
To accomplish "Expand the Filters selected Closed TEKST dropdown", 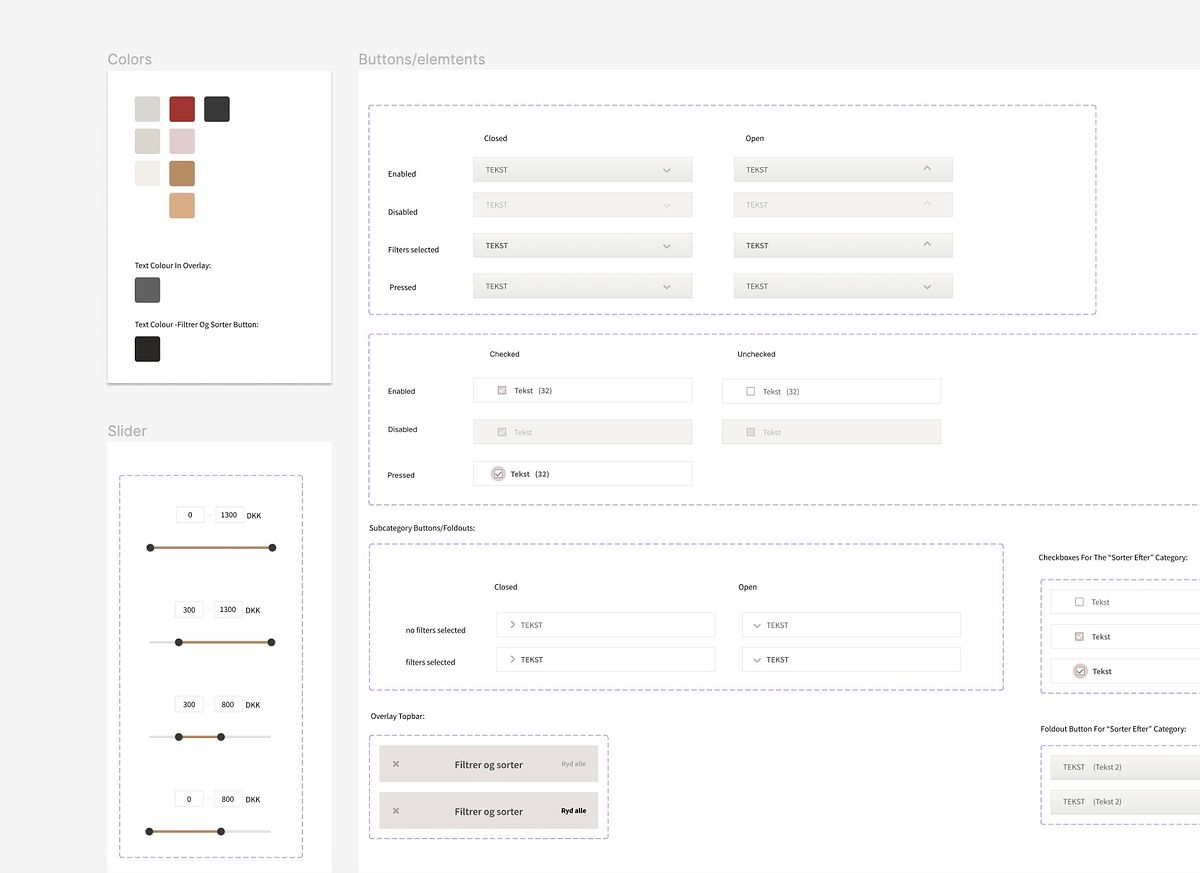I will click(582, 246).
